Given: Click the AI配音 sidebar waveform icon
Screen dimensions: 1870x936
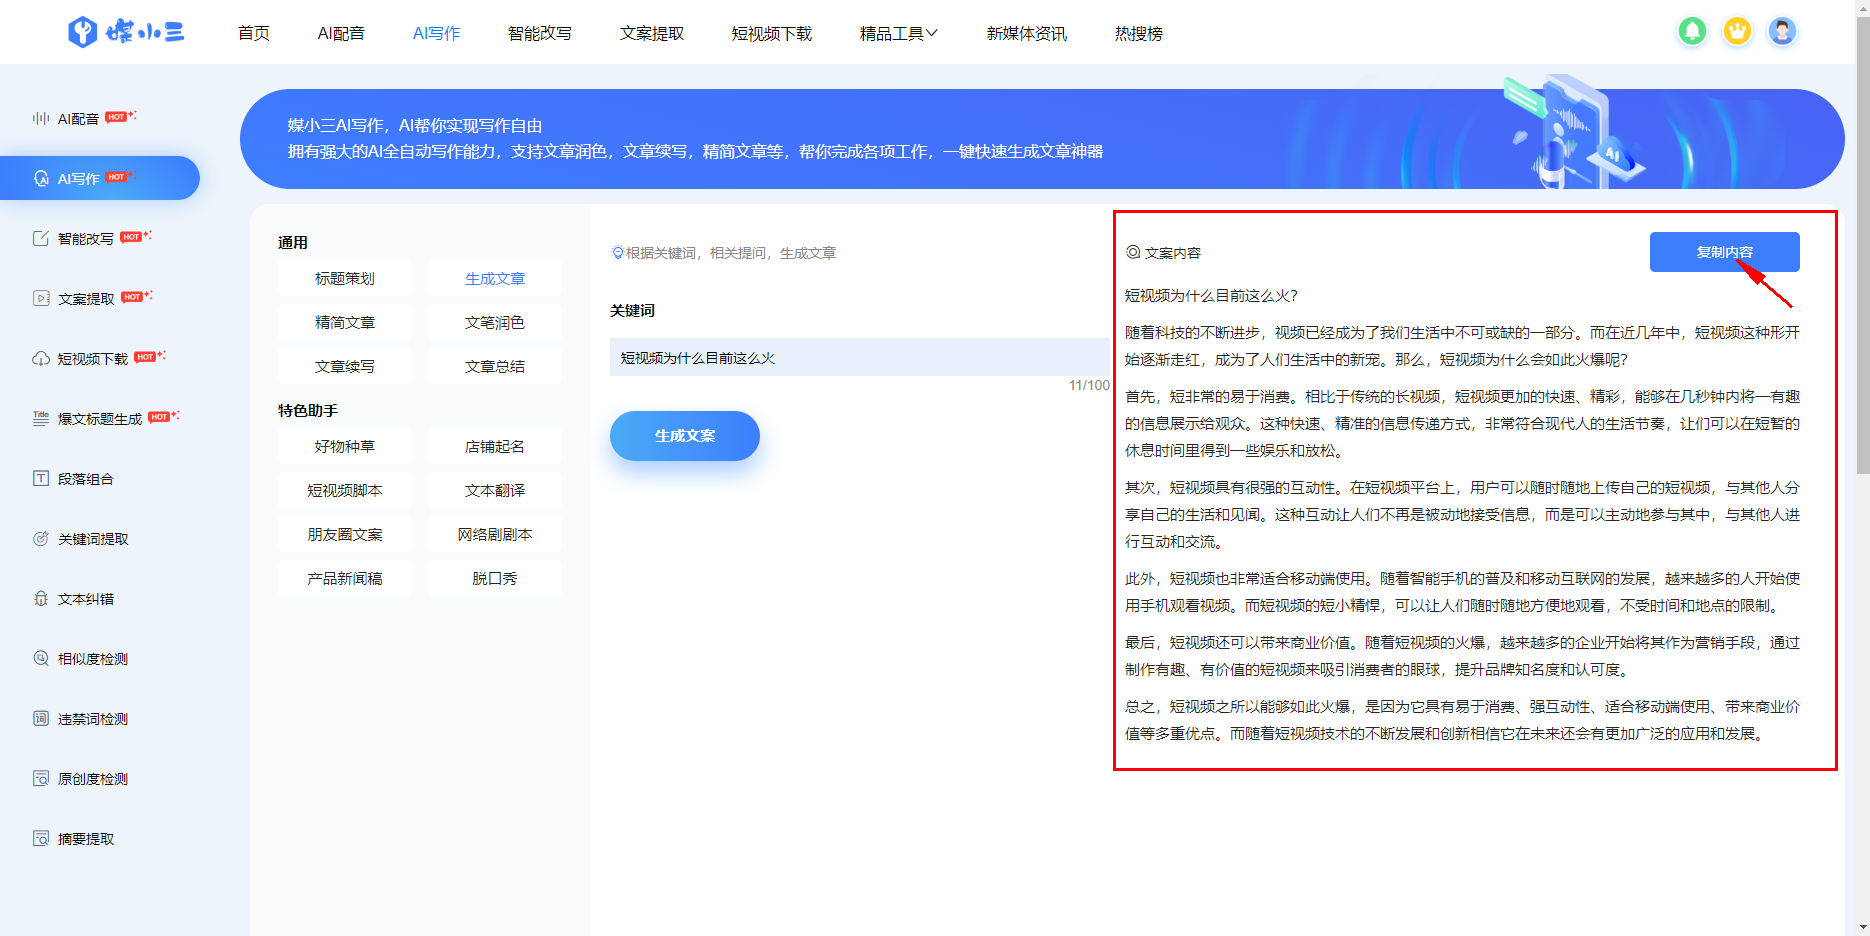Looking at the screenshot, I should point(41,118).
